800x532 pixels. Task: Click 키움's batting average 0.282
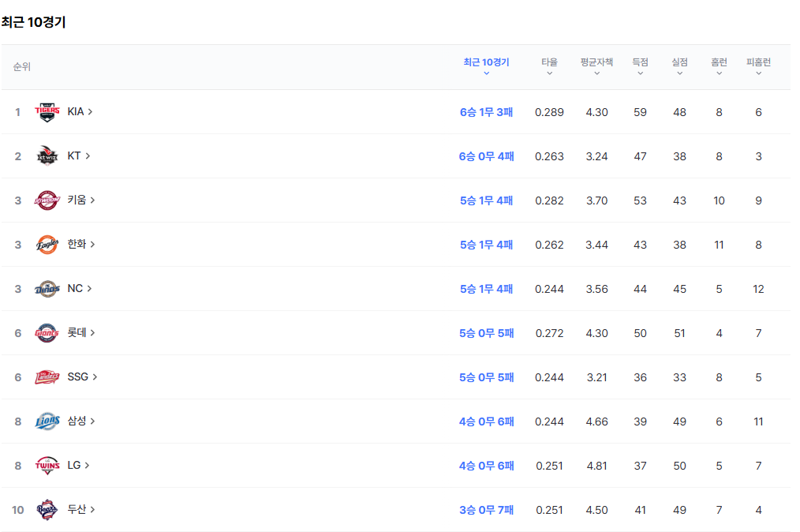pyautogui.click(x=549, y=200)
